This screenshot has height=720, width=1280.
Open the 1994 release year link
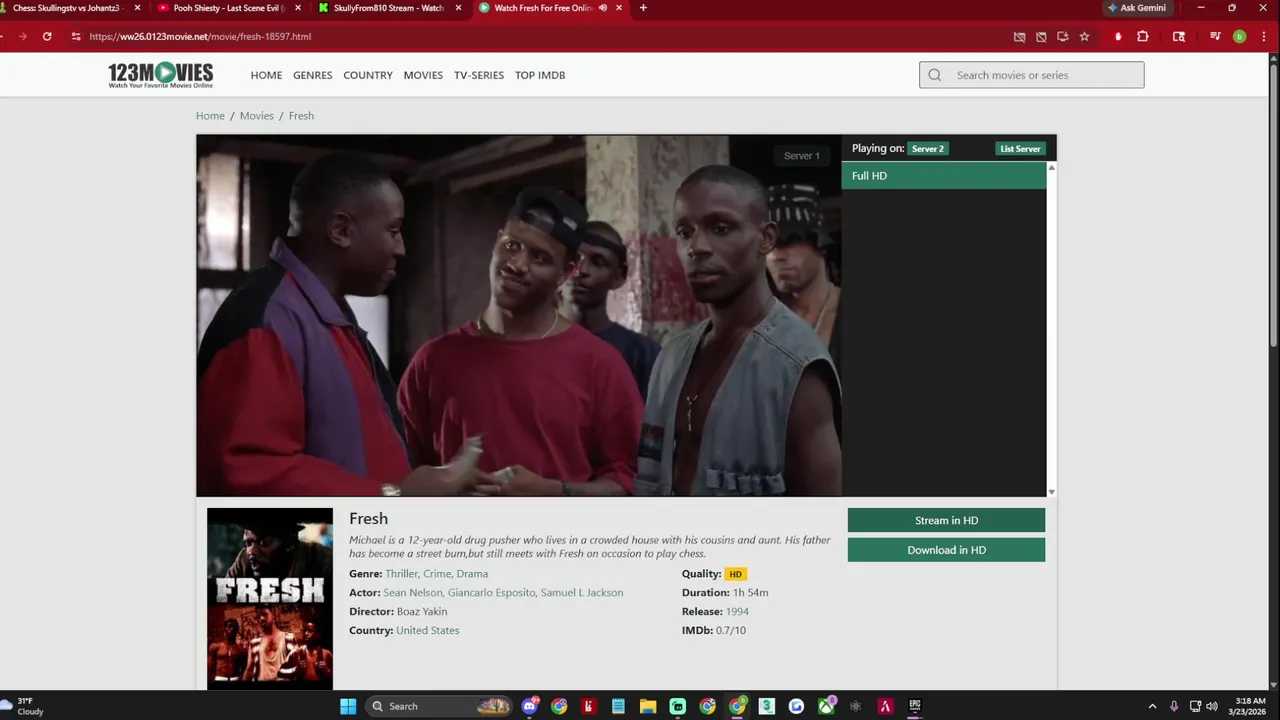737,612
